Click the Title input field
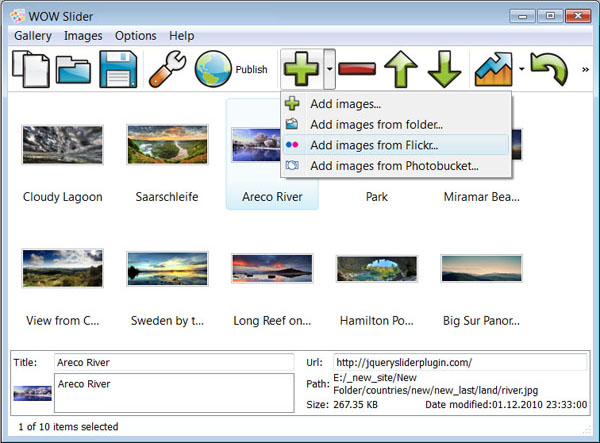Viewport: 600px width, 443px height. [x=174, y=362]
